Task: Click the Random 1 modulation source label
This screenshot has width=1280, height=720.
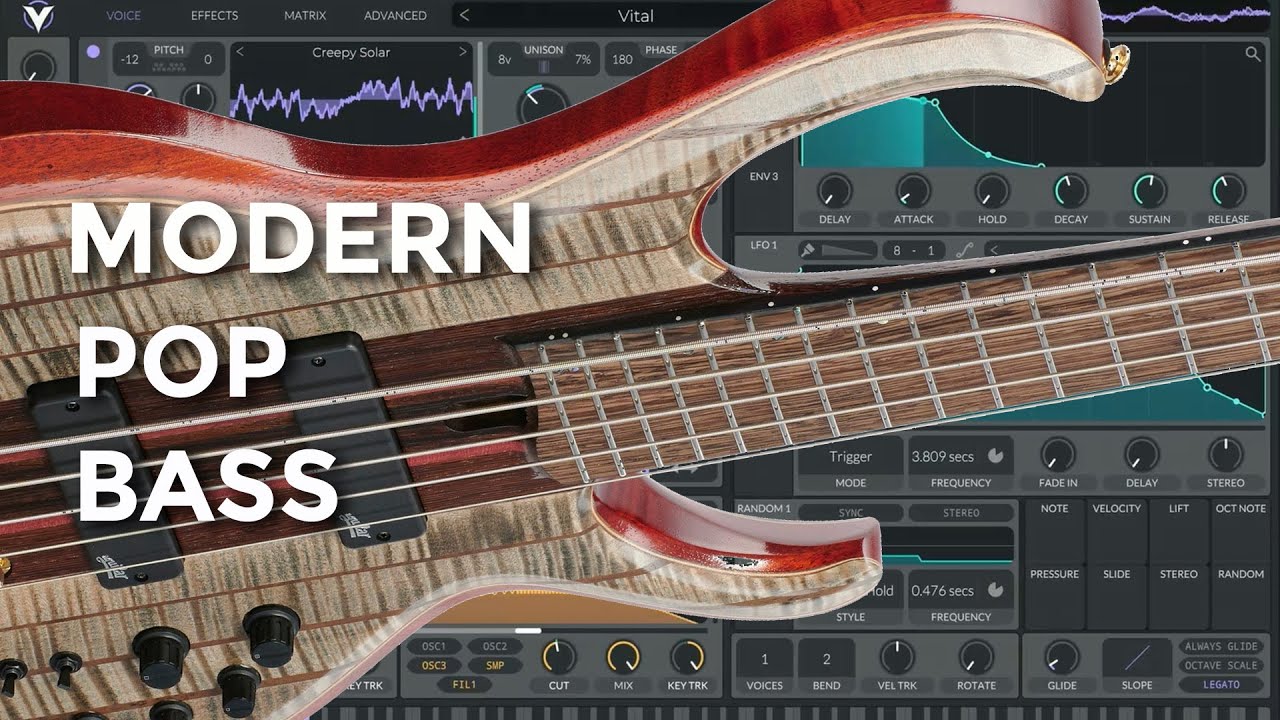Action: (764, 509)
